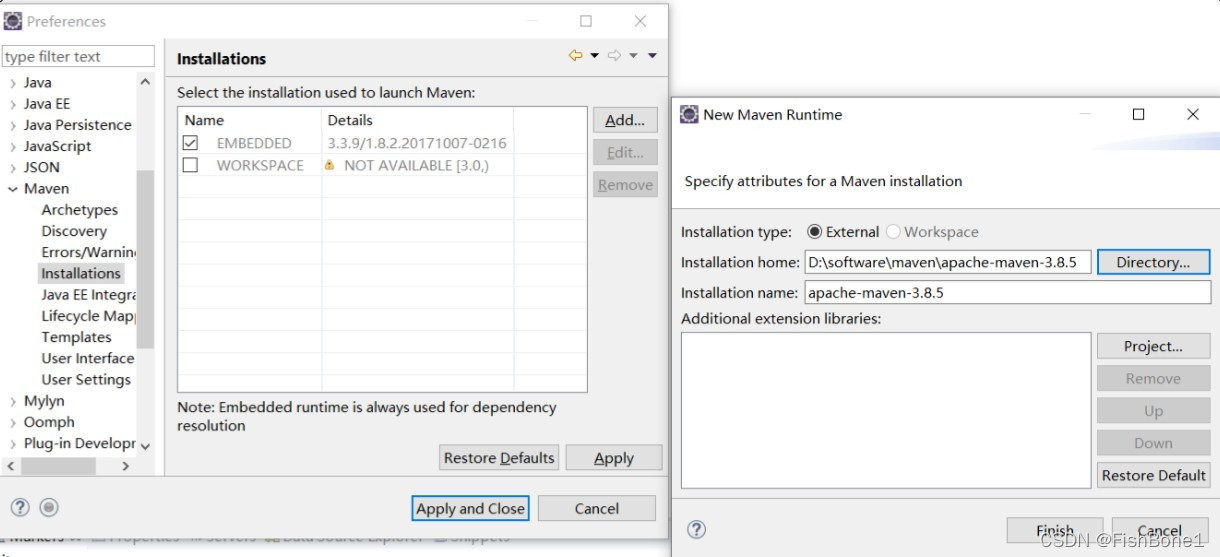Image resolution: width=1220 pixels, height=557 pixels.
Task: Expand the Oomph tree node
Action: 13,422
